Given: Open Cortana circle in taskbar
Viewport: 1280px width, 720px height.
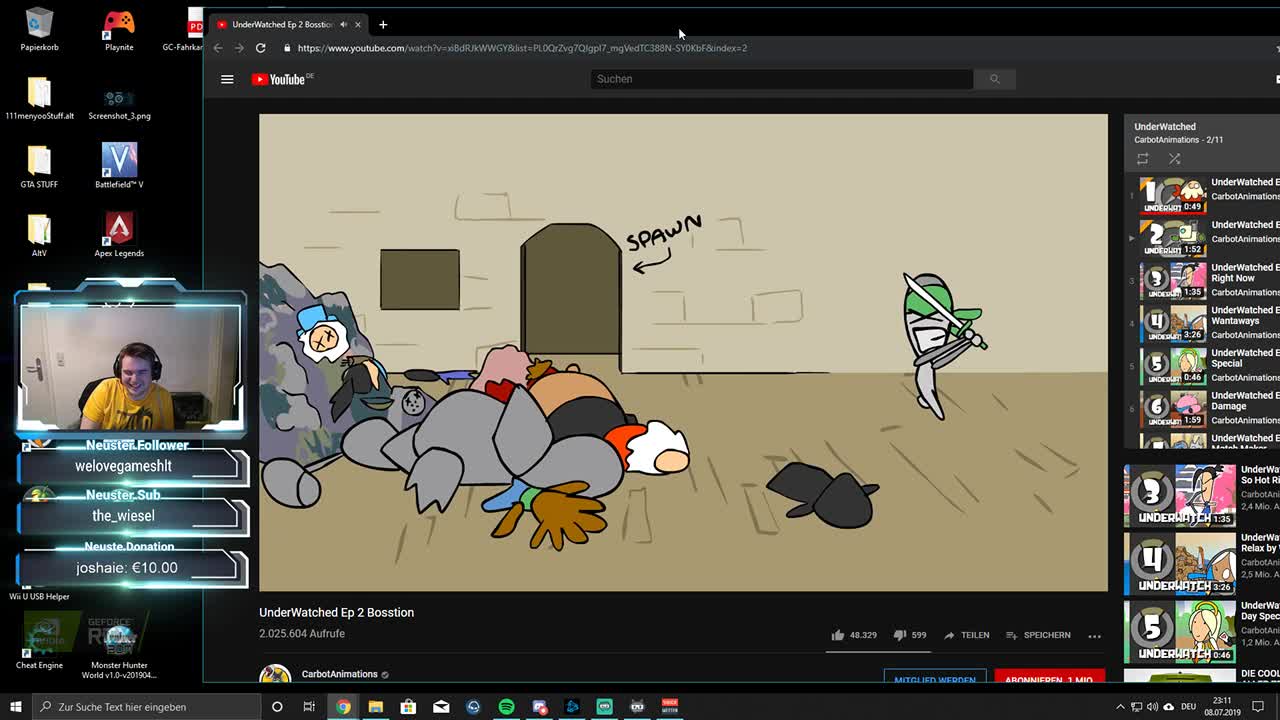Looking at the screenshot, I should (277, 707).
